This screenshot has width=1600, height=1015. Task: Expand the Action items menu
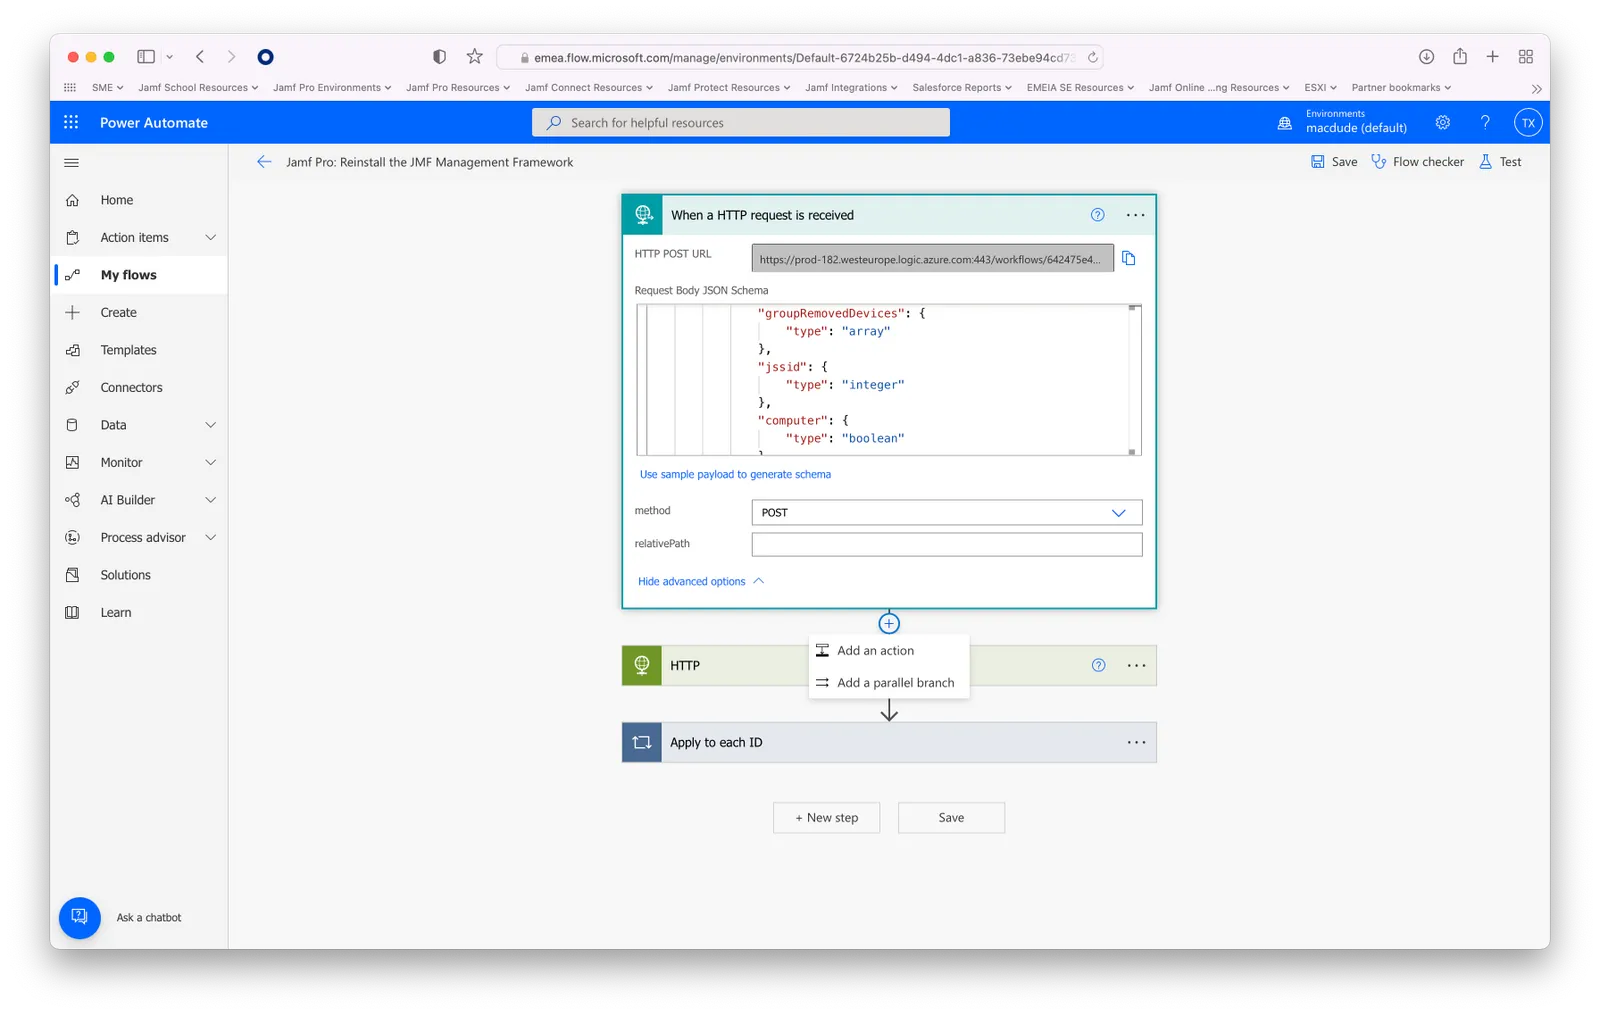click(x=210, y=238)
